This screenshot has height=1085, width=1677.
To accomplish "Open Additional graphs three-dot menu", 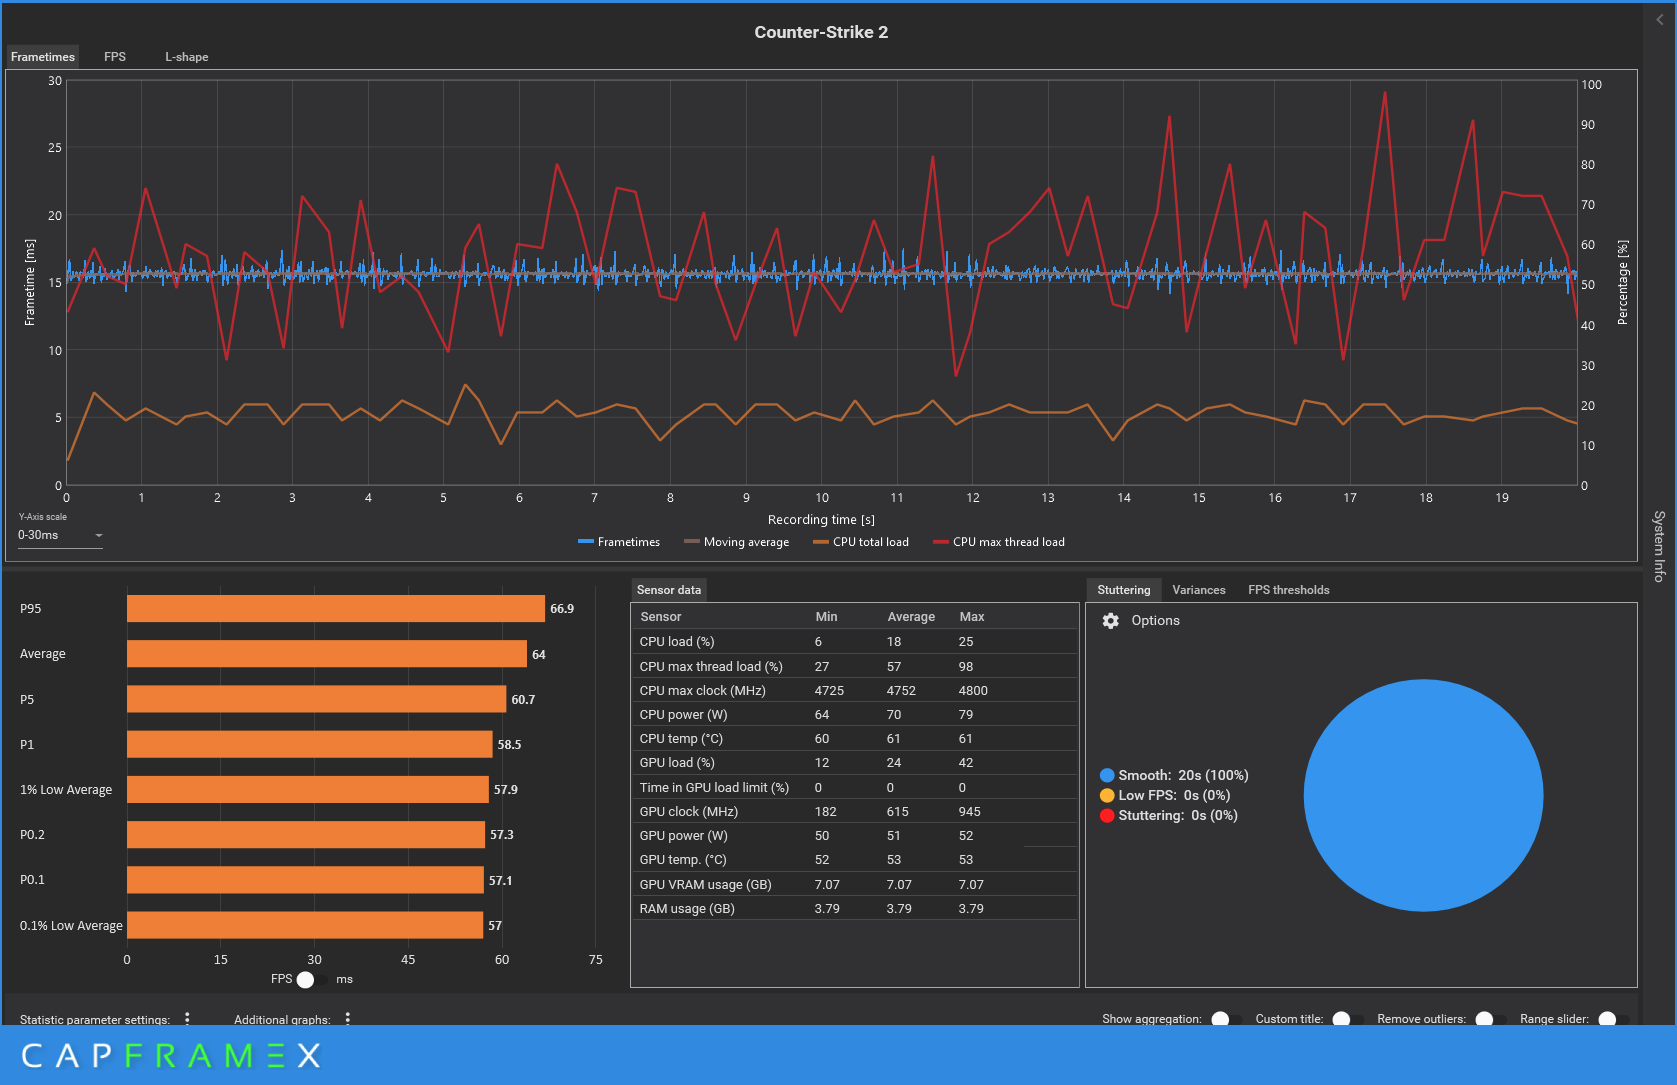I will [x=347, y=1018].
